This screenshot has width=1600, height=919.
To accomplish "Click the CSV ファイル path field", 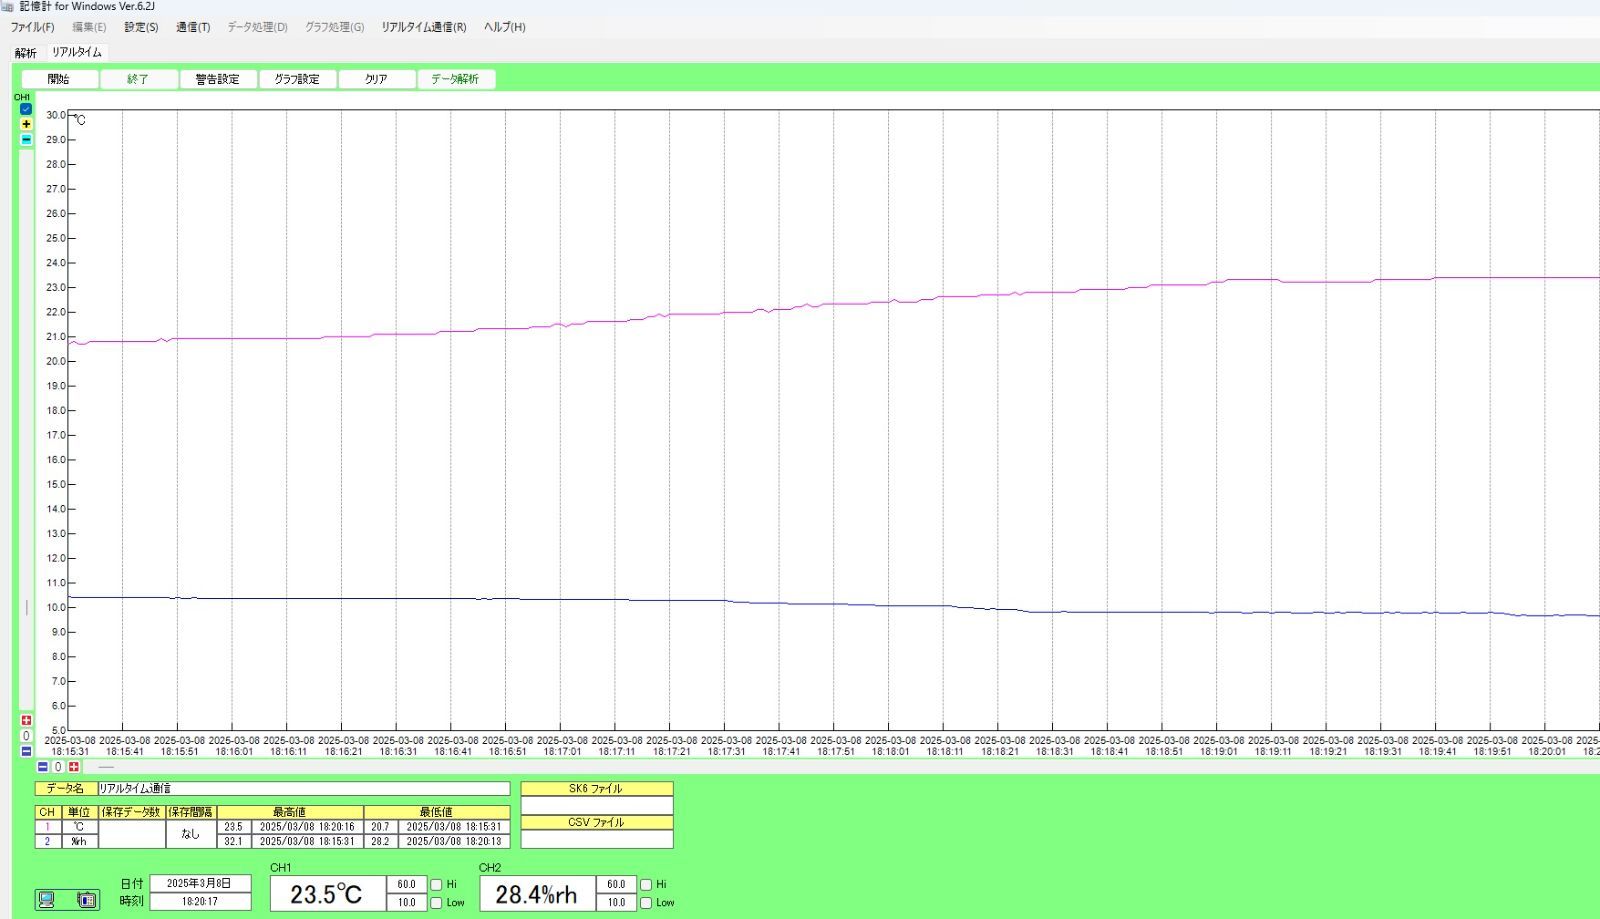I will point(597,839).
